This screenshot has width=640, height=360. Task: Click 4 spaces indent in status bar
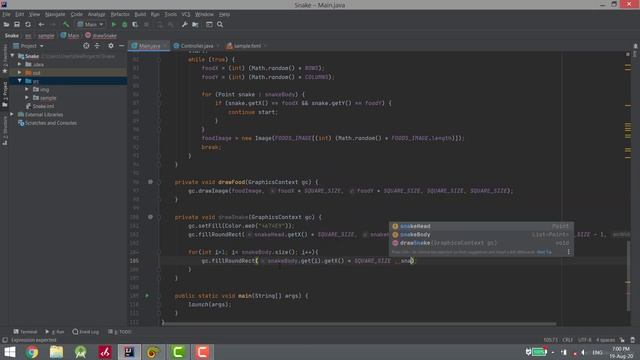pos(605,340)
